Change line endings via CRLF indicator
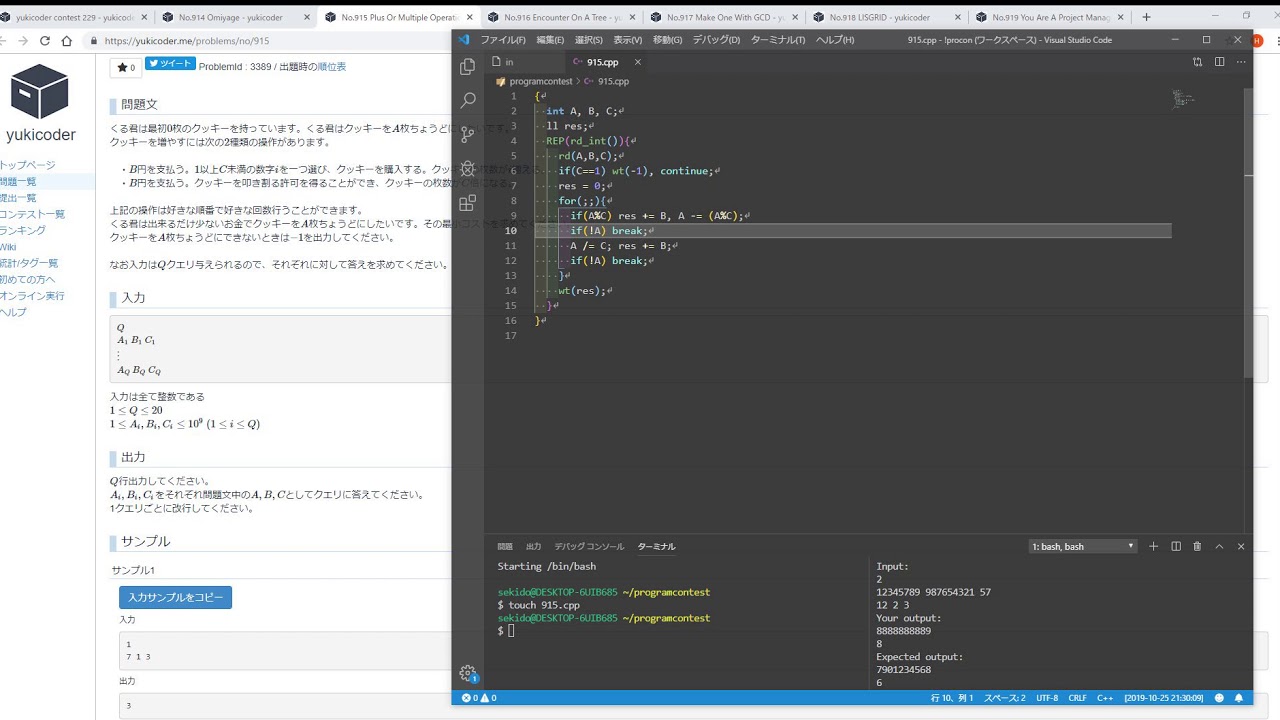This screenshot has height=720, width=1280. (1077, 698)
